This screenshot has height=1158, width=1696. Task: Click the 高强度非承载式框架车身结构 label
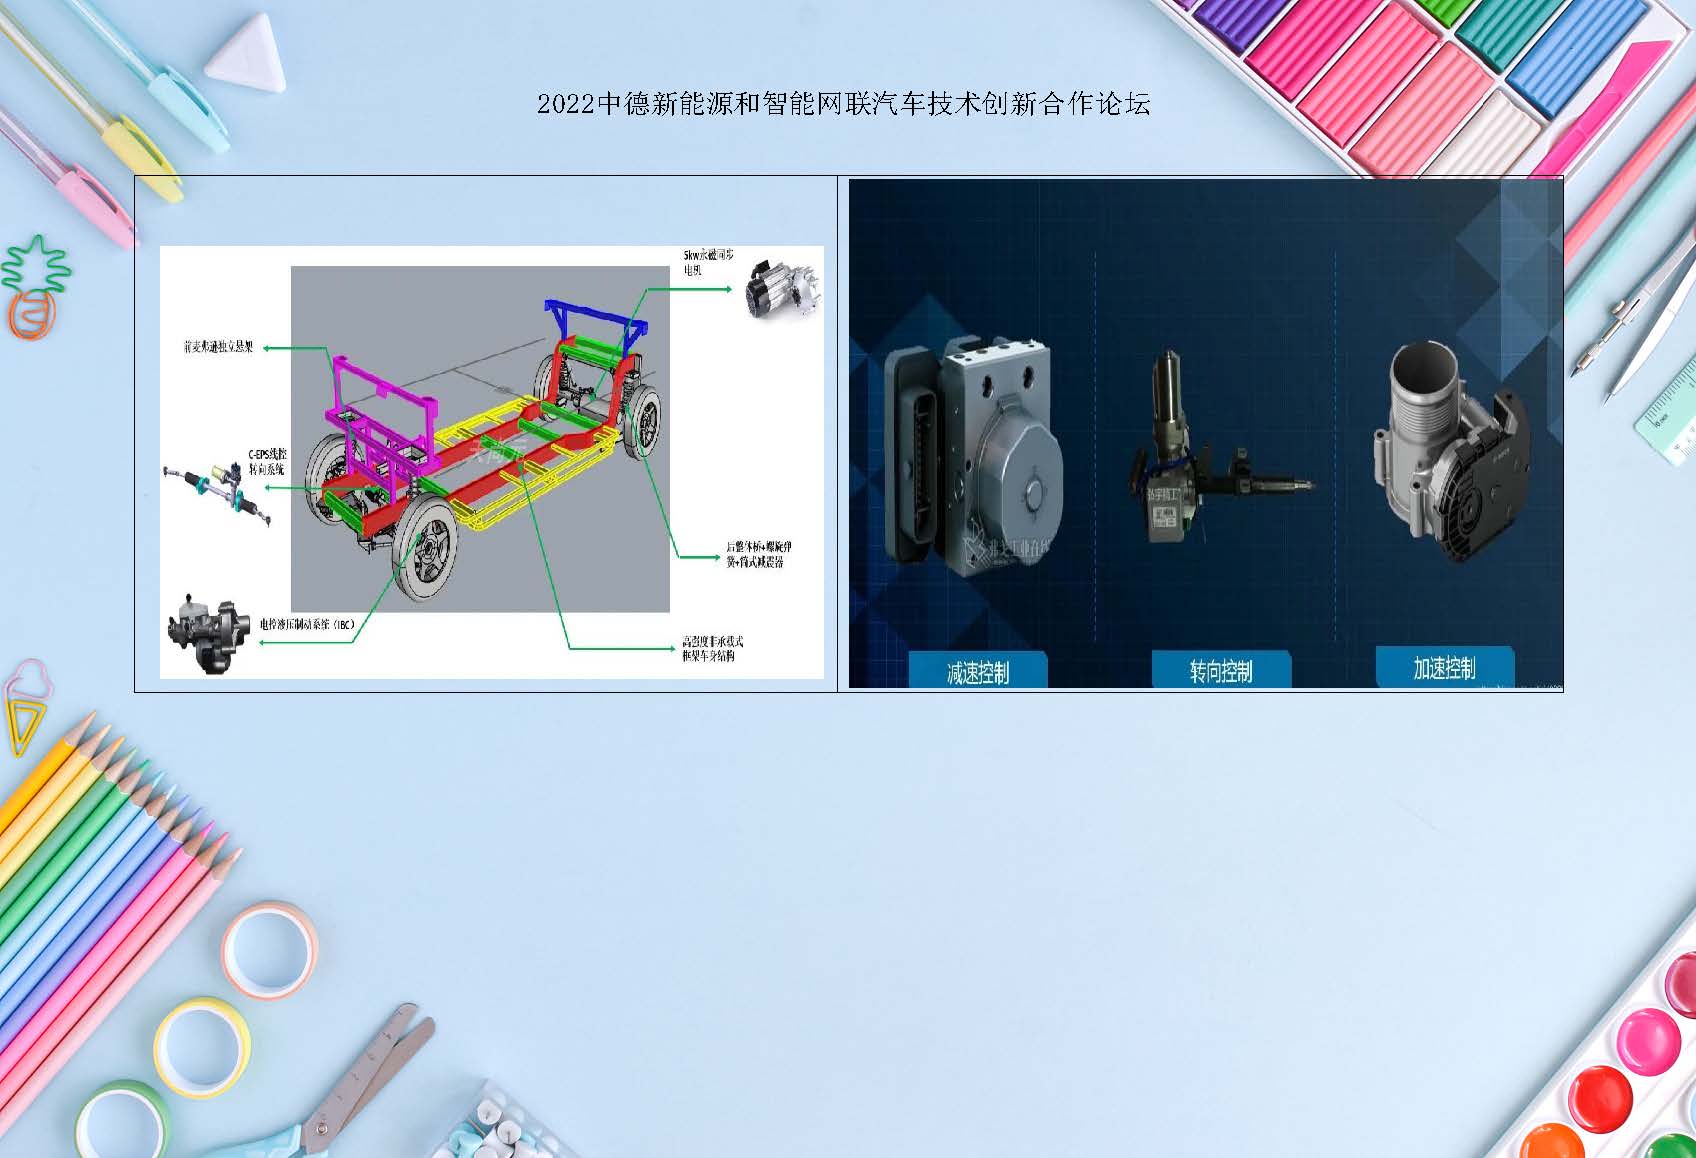[713, 648]
